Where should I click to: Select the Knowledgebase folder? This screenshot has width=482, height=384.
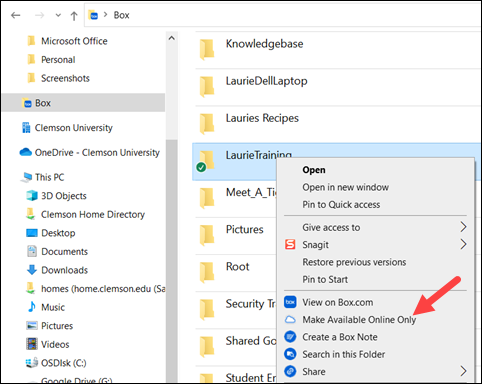tap(264, 44)
